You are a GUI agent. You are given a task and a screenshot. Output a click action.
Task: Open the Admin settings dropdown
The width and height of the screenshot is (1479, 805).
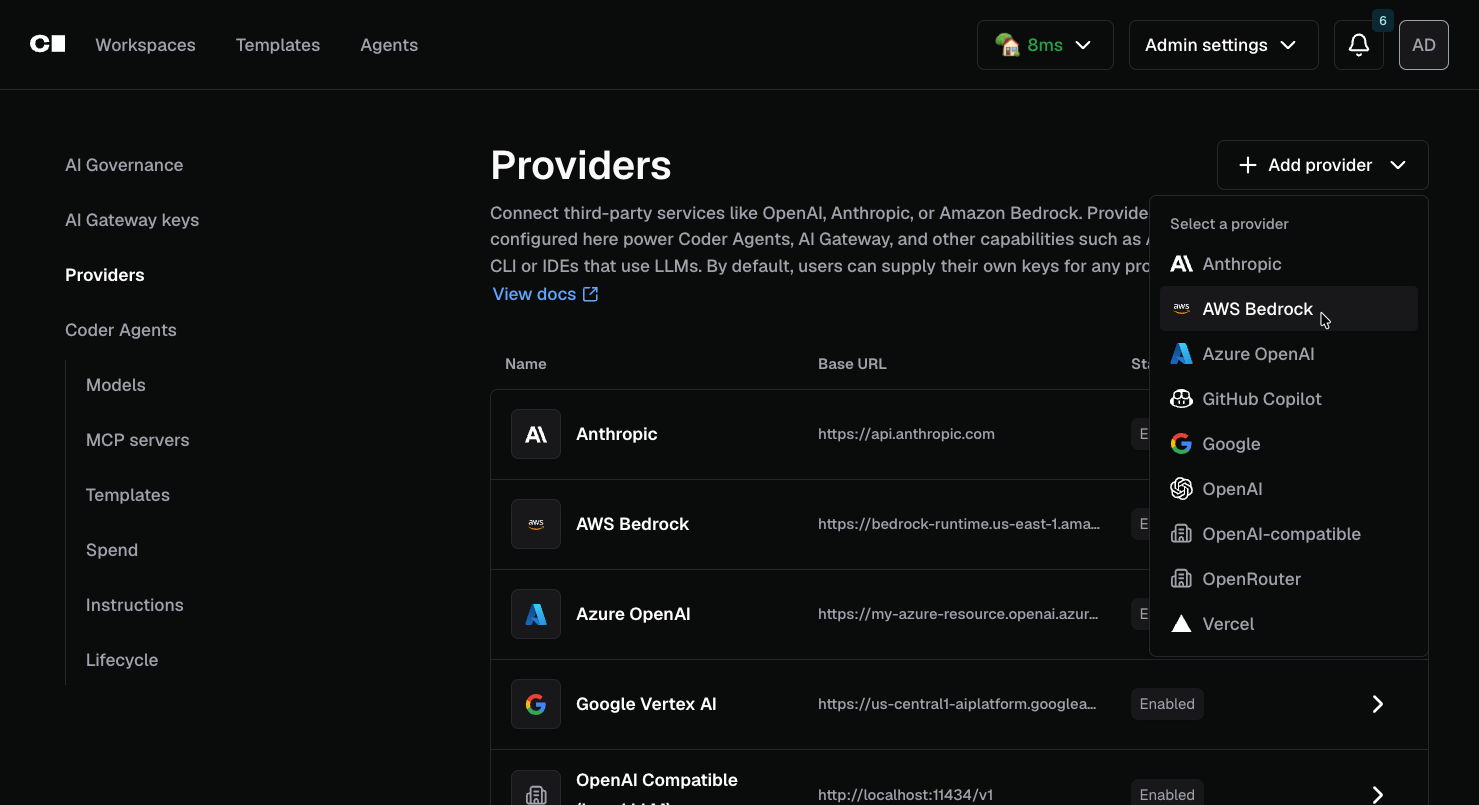pyautogui.click(x=1223, y=45)
